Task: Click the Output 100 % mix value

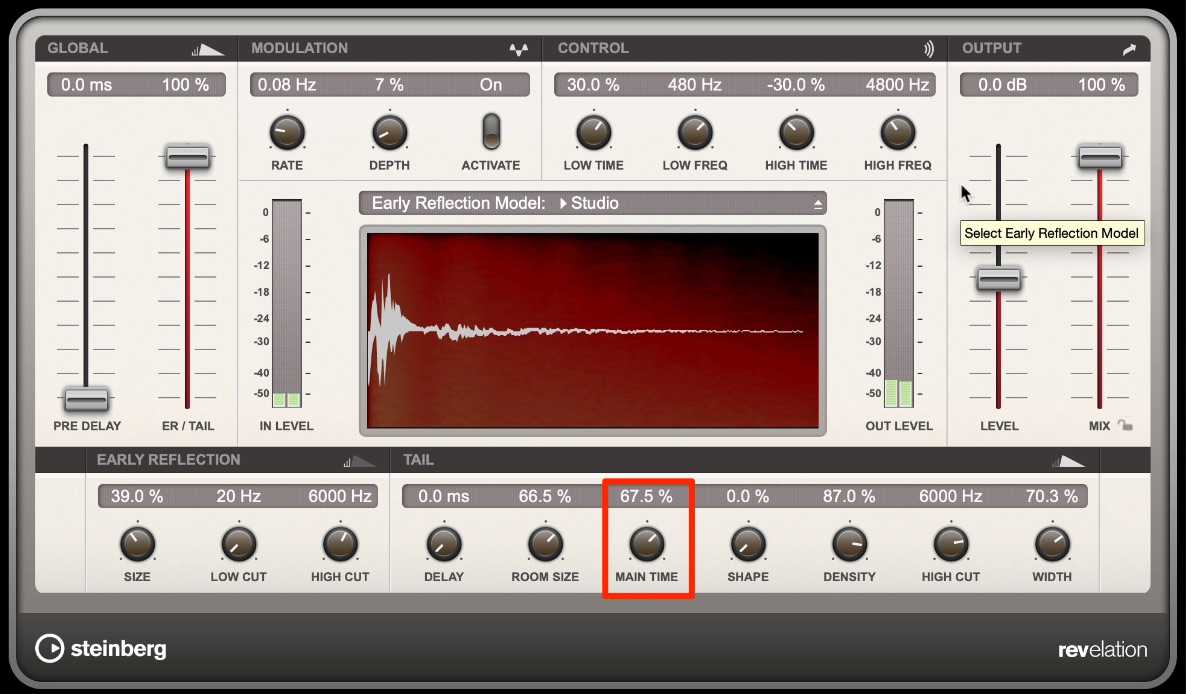Action: tap(1101, 85)
